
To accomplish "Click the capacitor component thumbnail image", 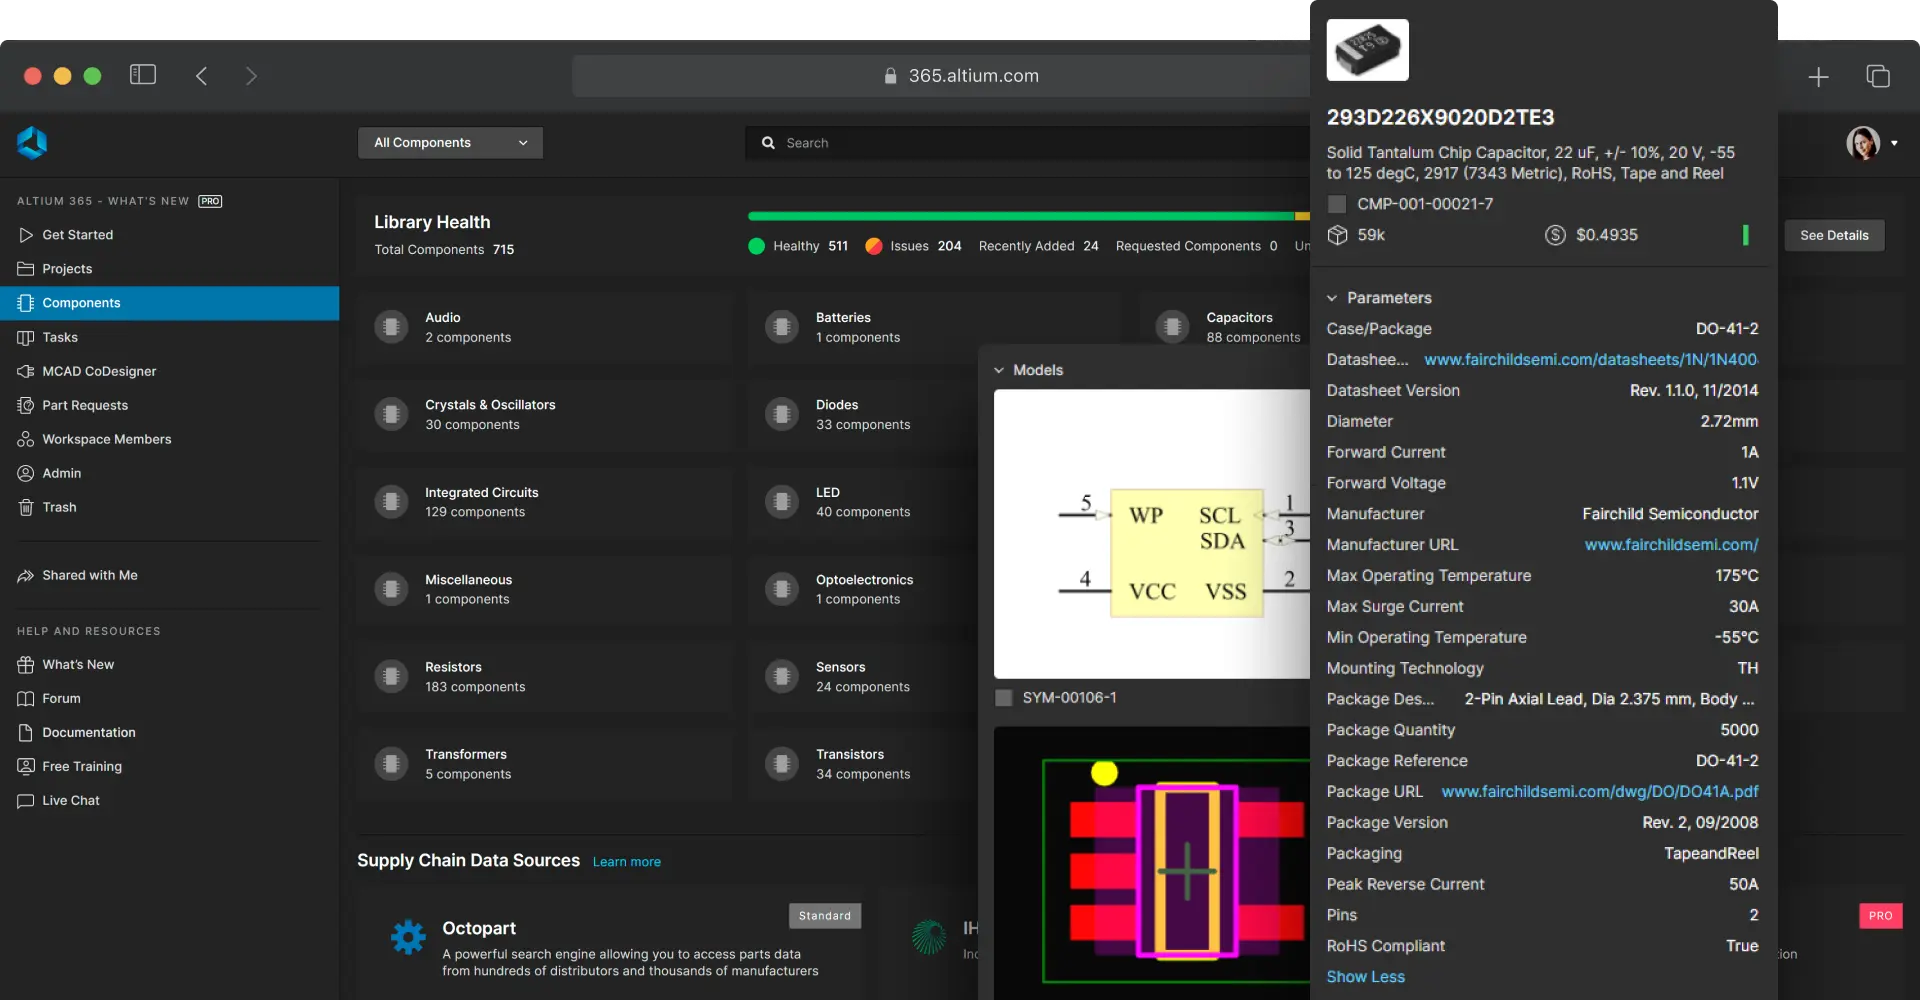I will point(1367,50).
